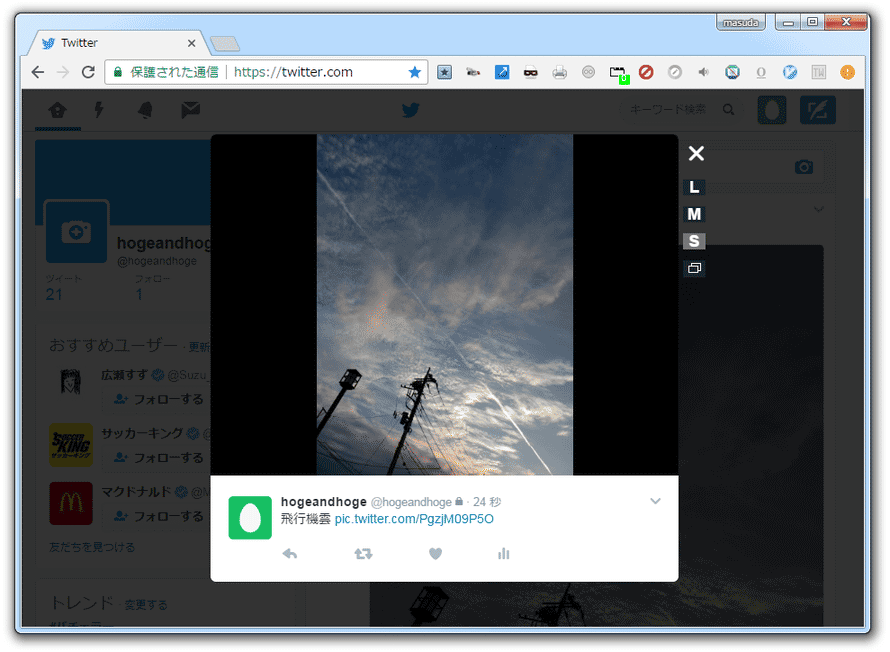Click the orange round extension icon

tap(847, 72)
